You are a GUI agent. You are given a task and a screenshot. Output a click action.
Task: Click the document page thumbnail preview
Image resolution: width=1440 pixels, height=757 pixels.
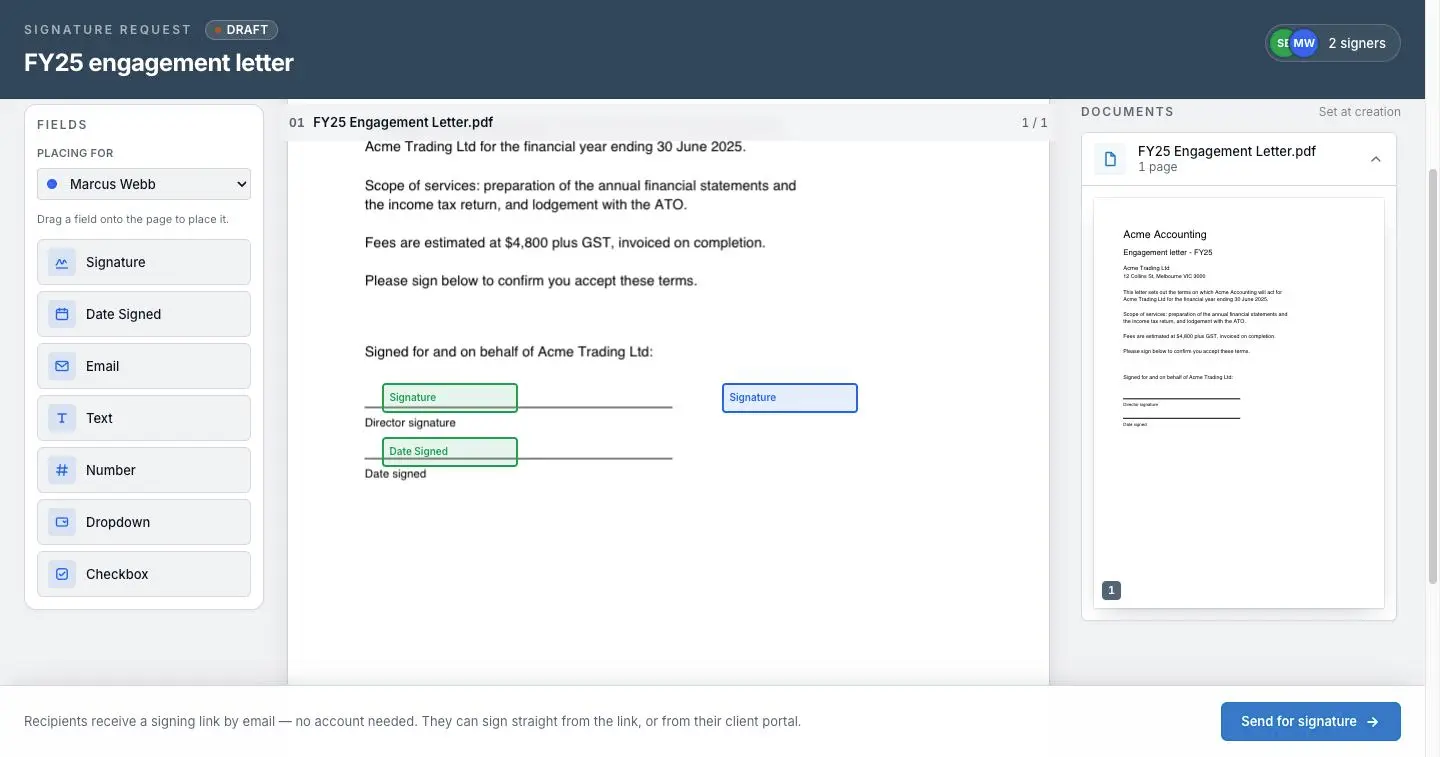coord(1239,403)
